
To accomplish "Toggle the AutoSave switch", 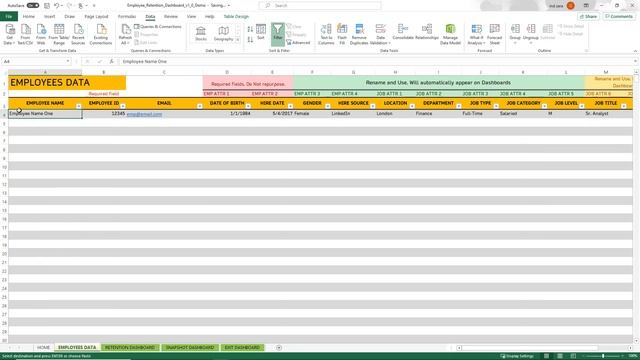I will tap(33, 6).
